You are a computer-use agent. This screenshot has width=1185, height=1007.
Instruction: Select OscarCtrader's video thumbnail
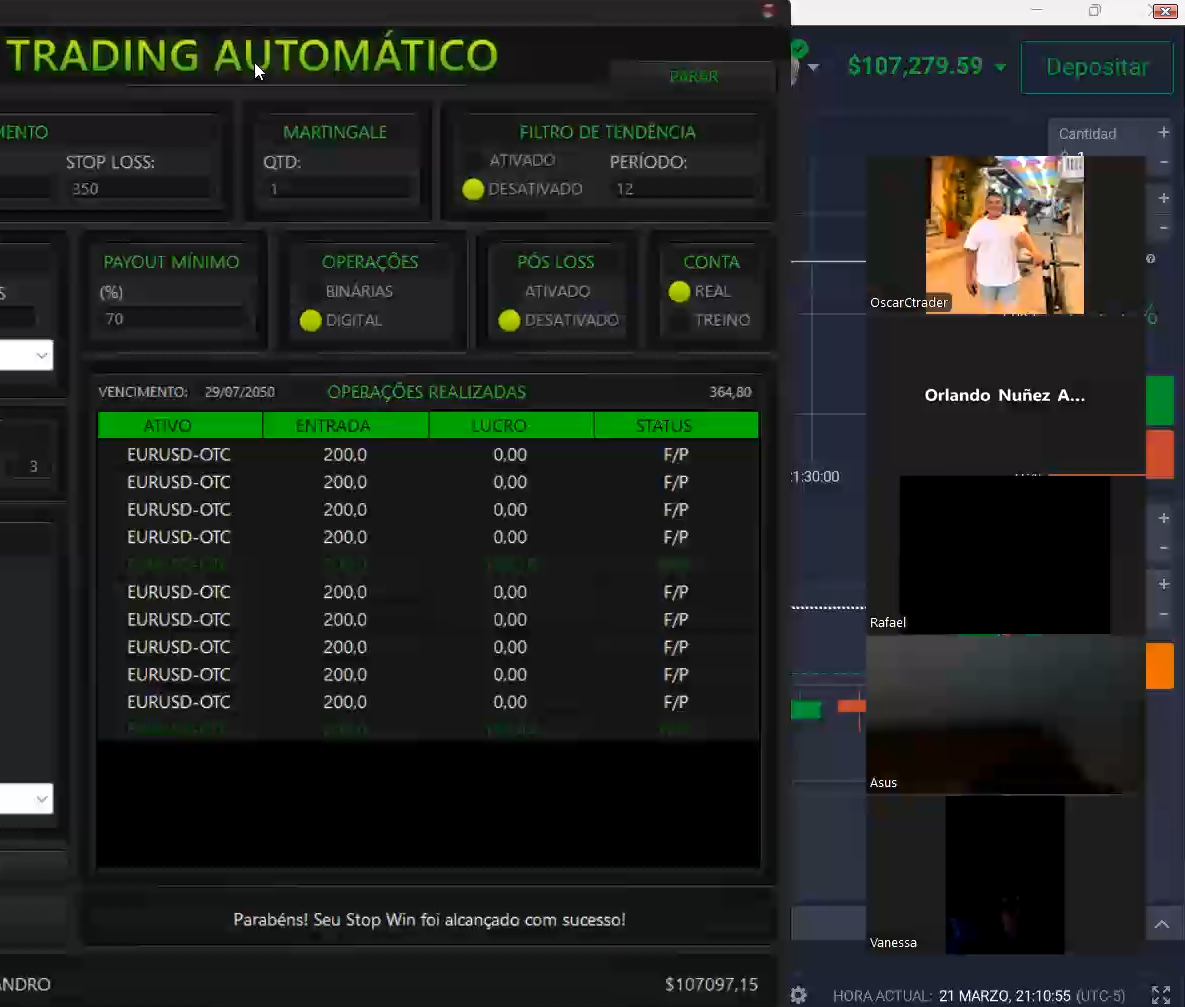point(1004,235)
